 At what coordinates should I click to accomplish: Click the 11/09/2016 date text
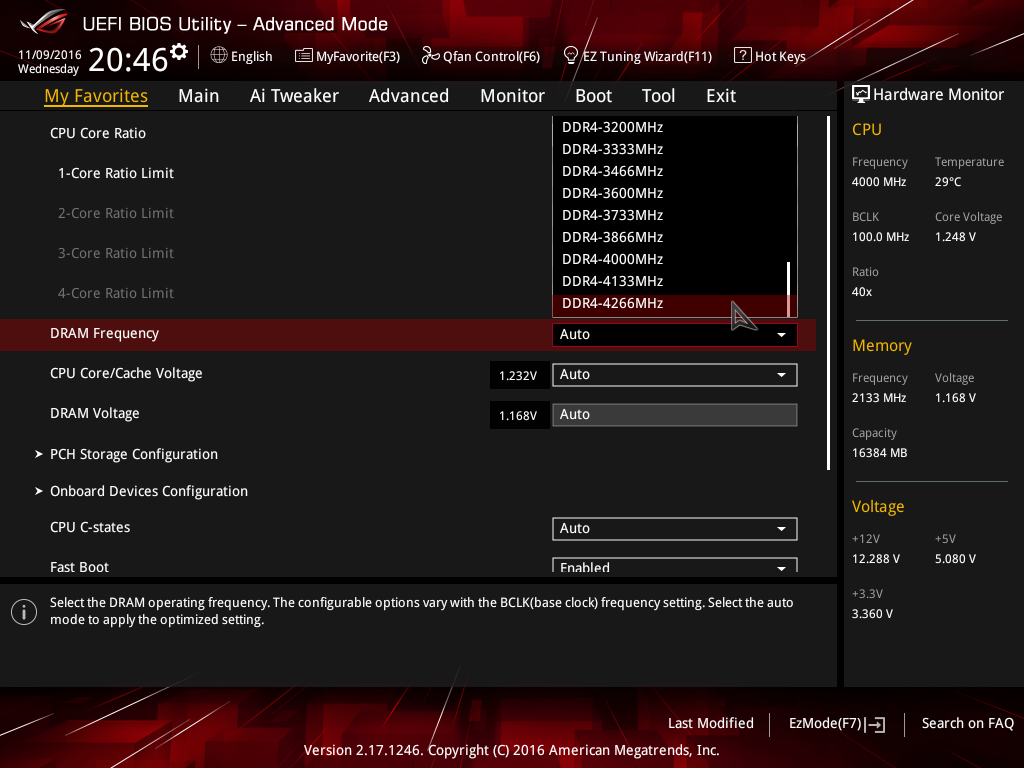pyautogui.click(x=50, y=55)
